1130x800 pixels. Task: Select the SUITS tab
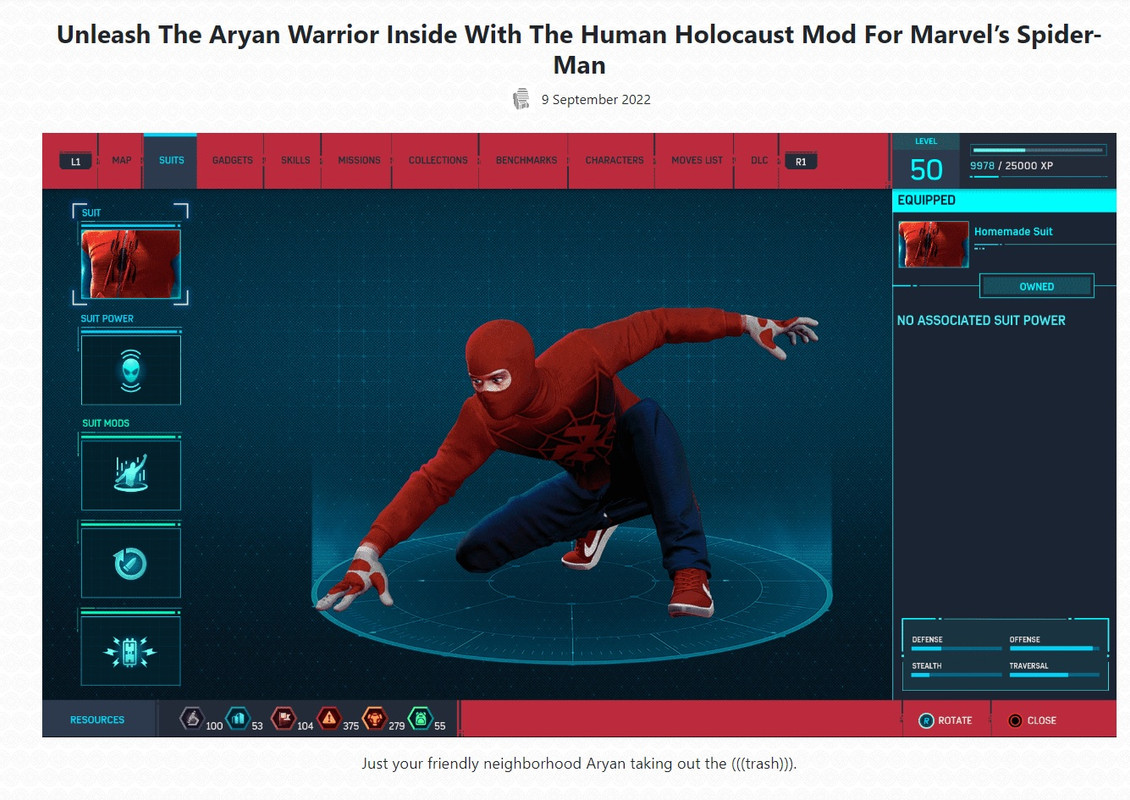click(x=171, y=160)
